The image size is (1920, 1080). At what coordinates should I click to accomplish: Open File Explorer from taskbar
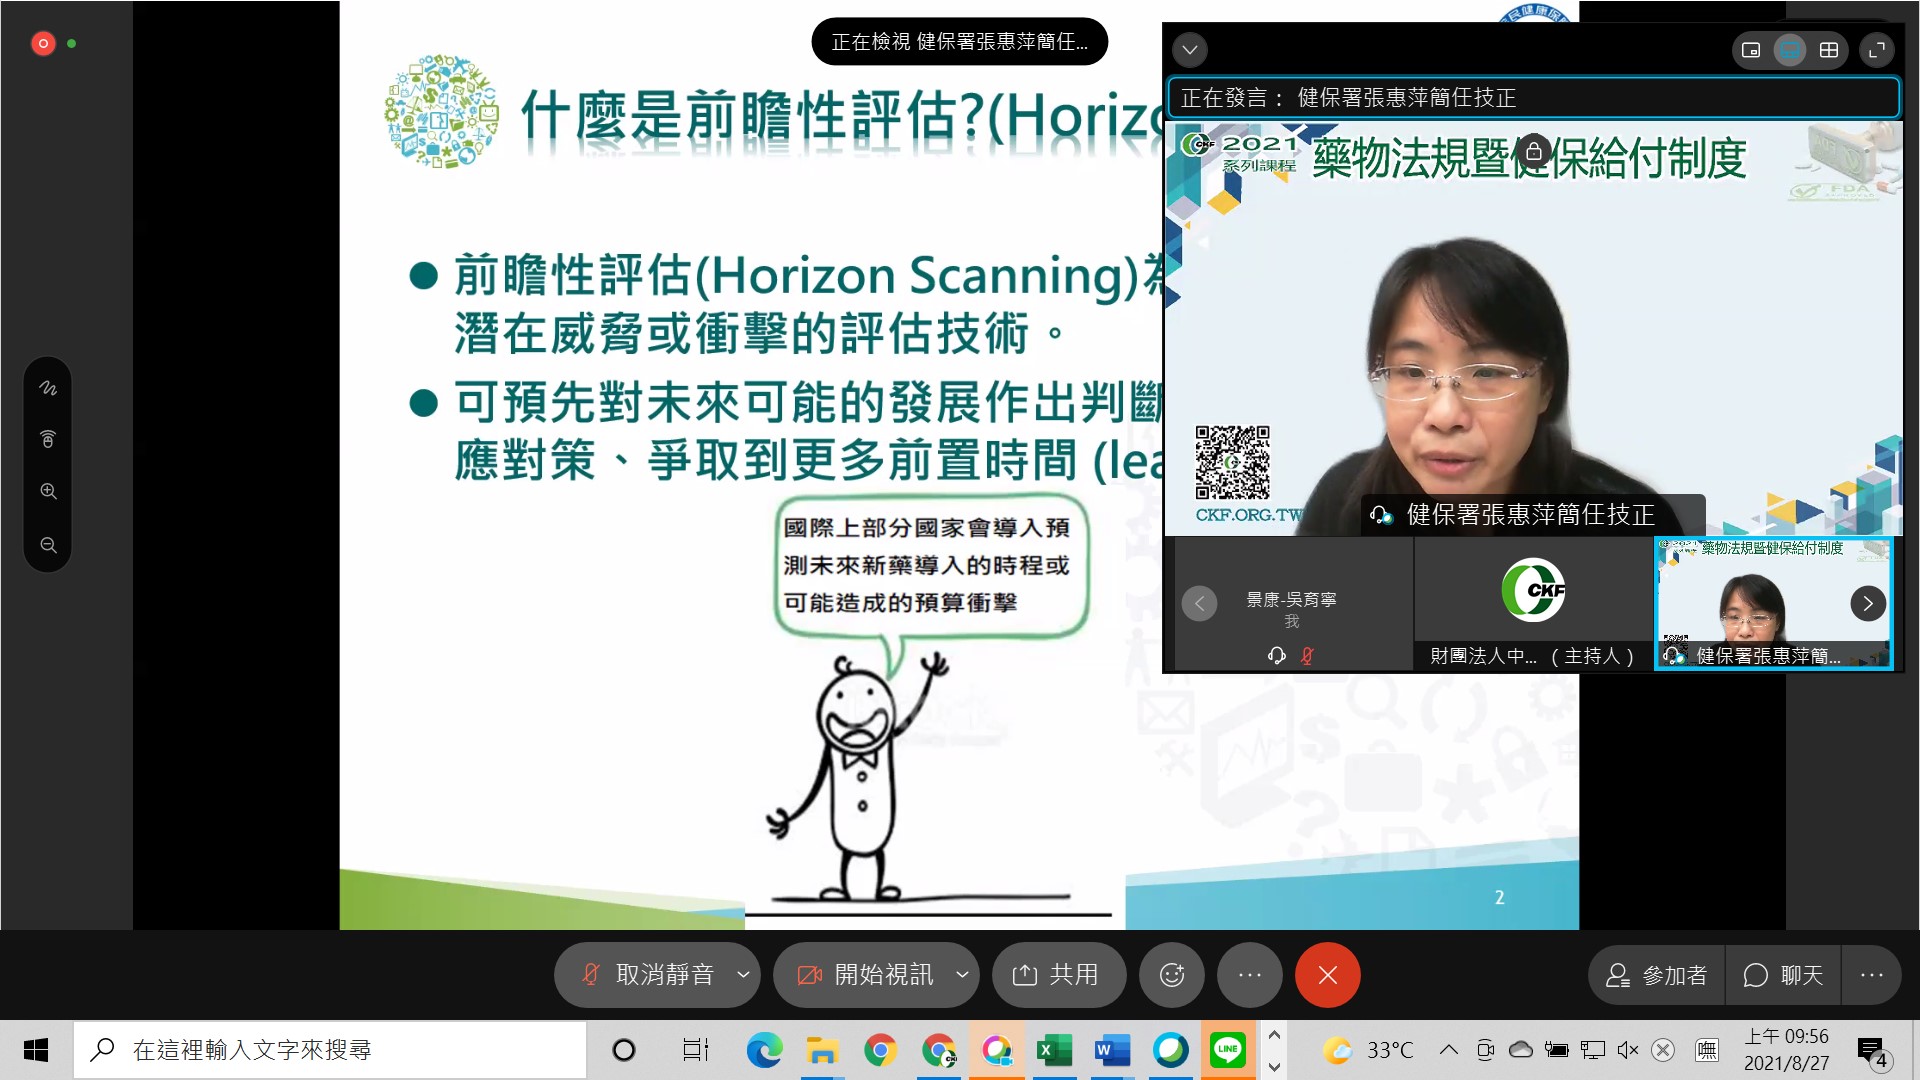(822, 1050)
